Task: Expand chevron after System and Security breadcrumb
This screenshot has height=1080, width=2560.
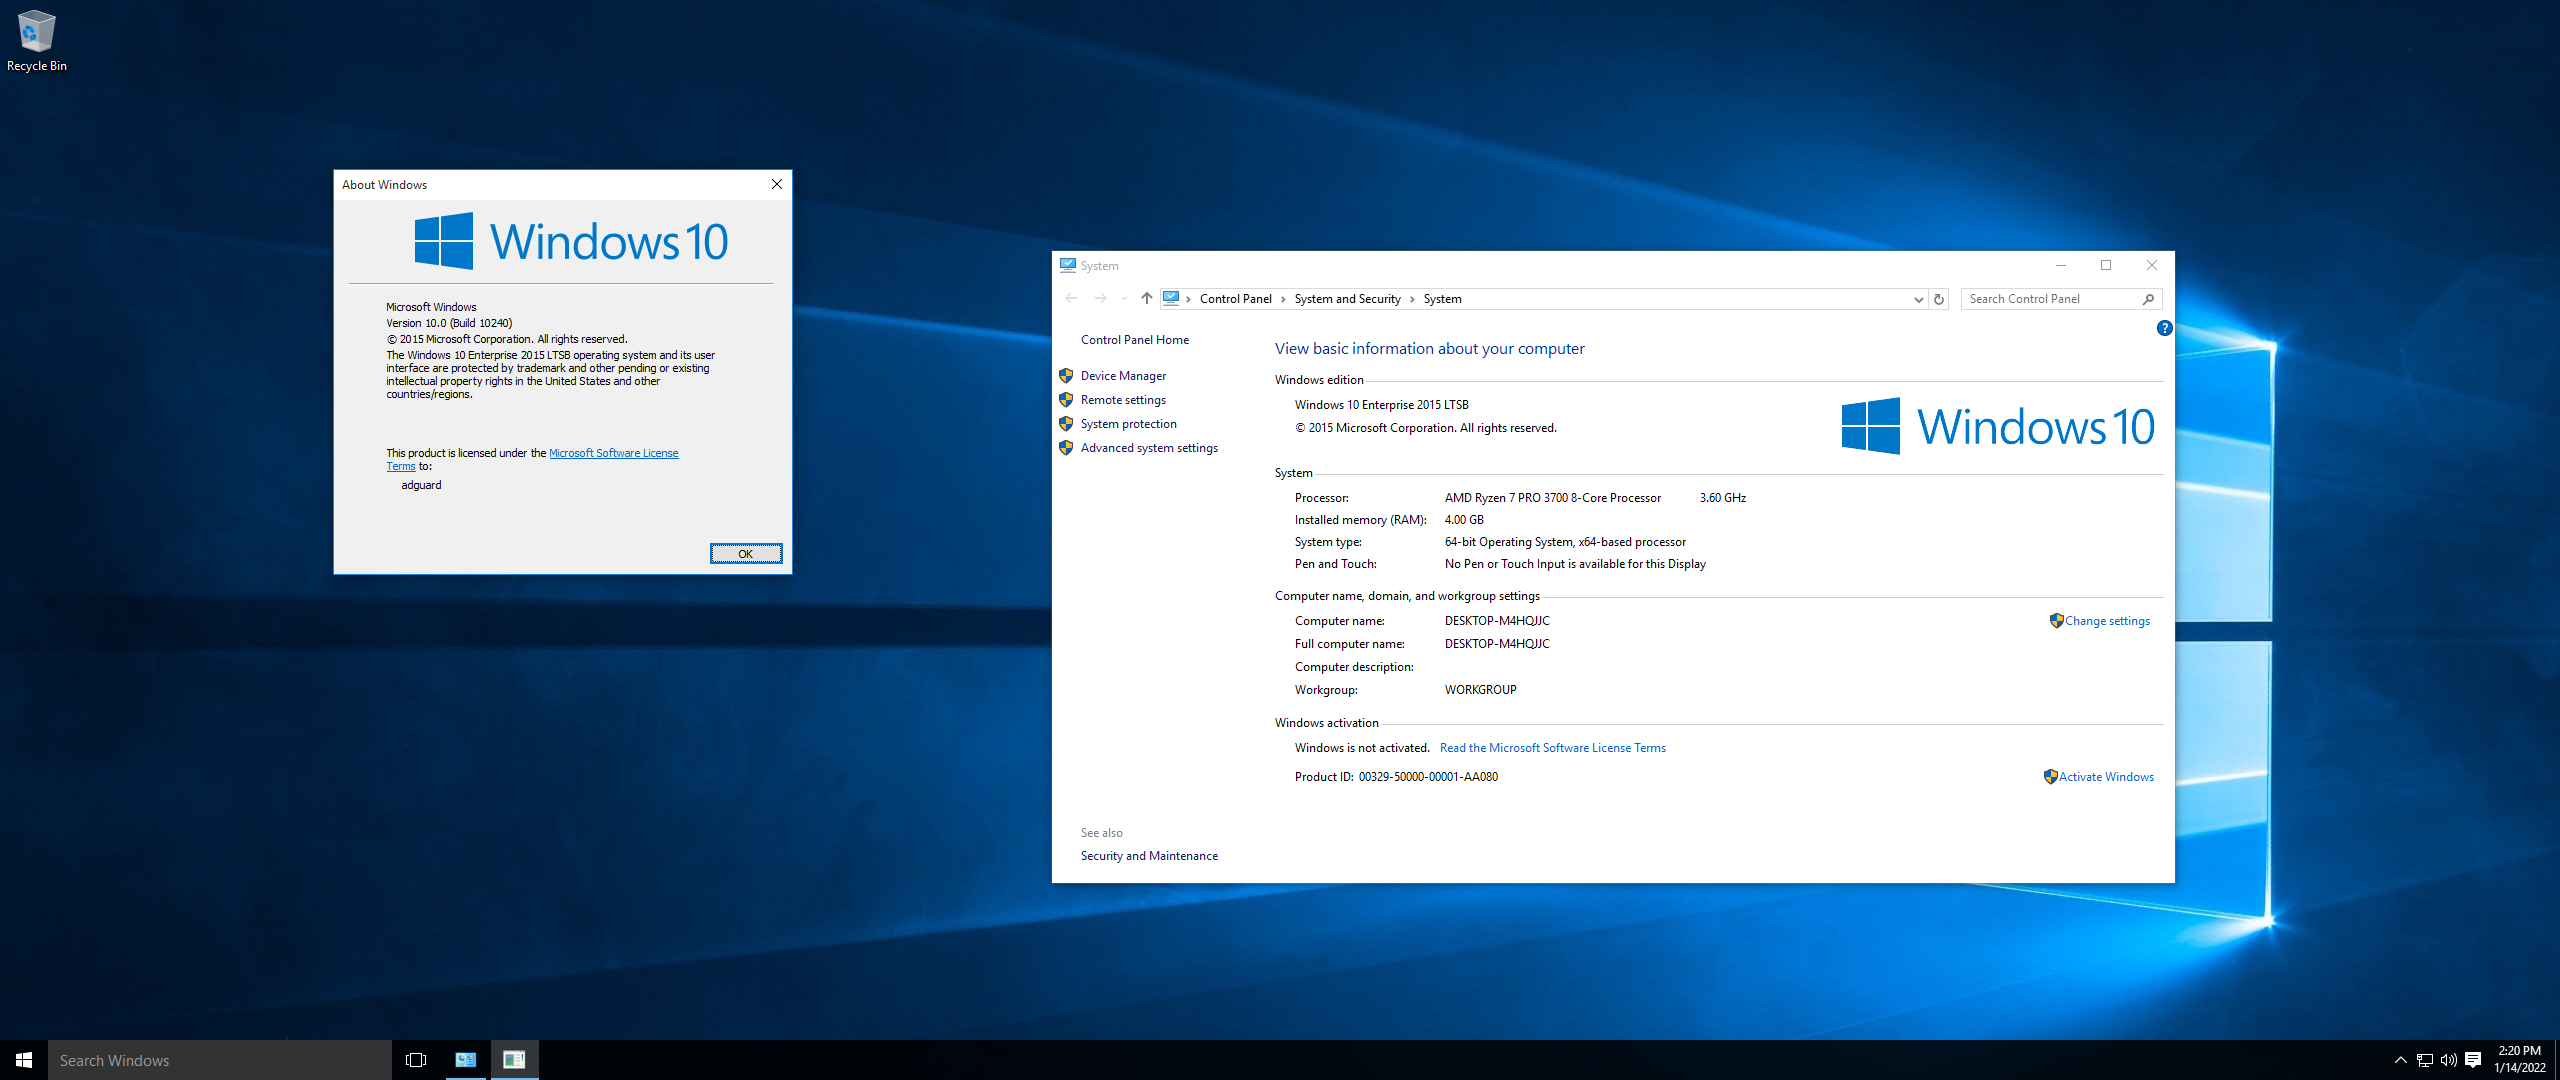Action: click(x=1412, y=299)
